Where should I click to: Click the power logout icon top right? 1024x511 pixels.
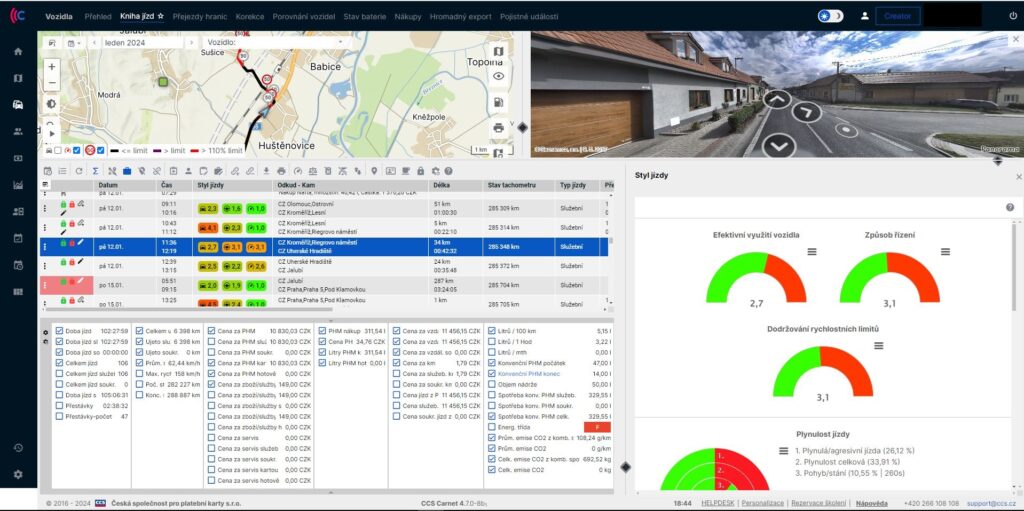click(1013, 16)
